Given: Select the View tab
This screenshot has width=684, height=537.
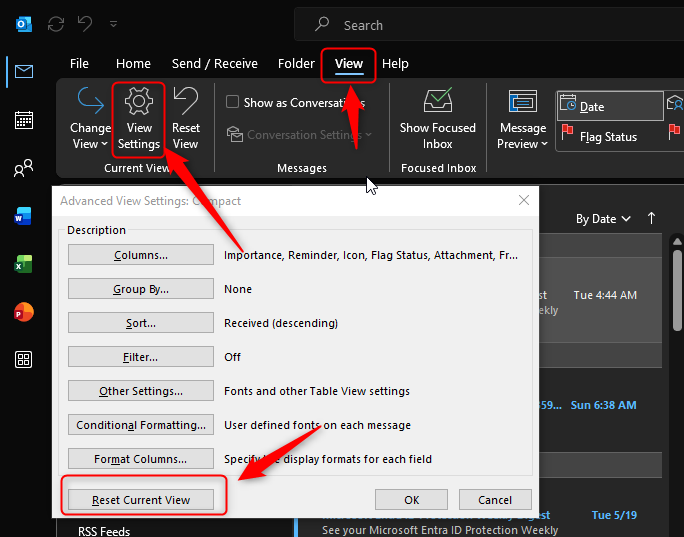Looking at the screenshot, I should tap(349, 64).
